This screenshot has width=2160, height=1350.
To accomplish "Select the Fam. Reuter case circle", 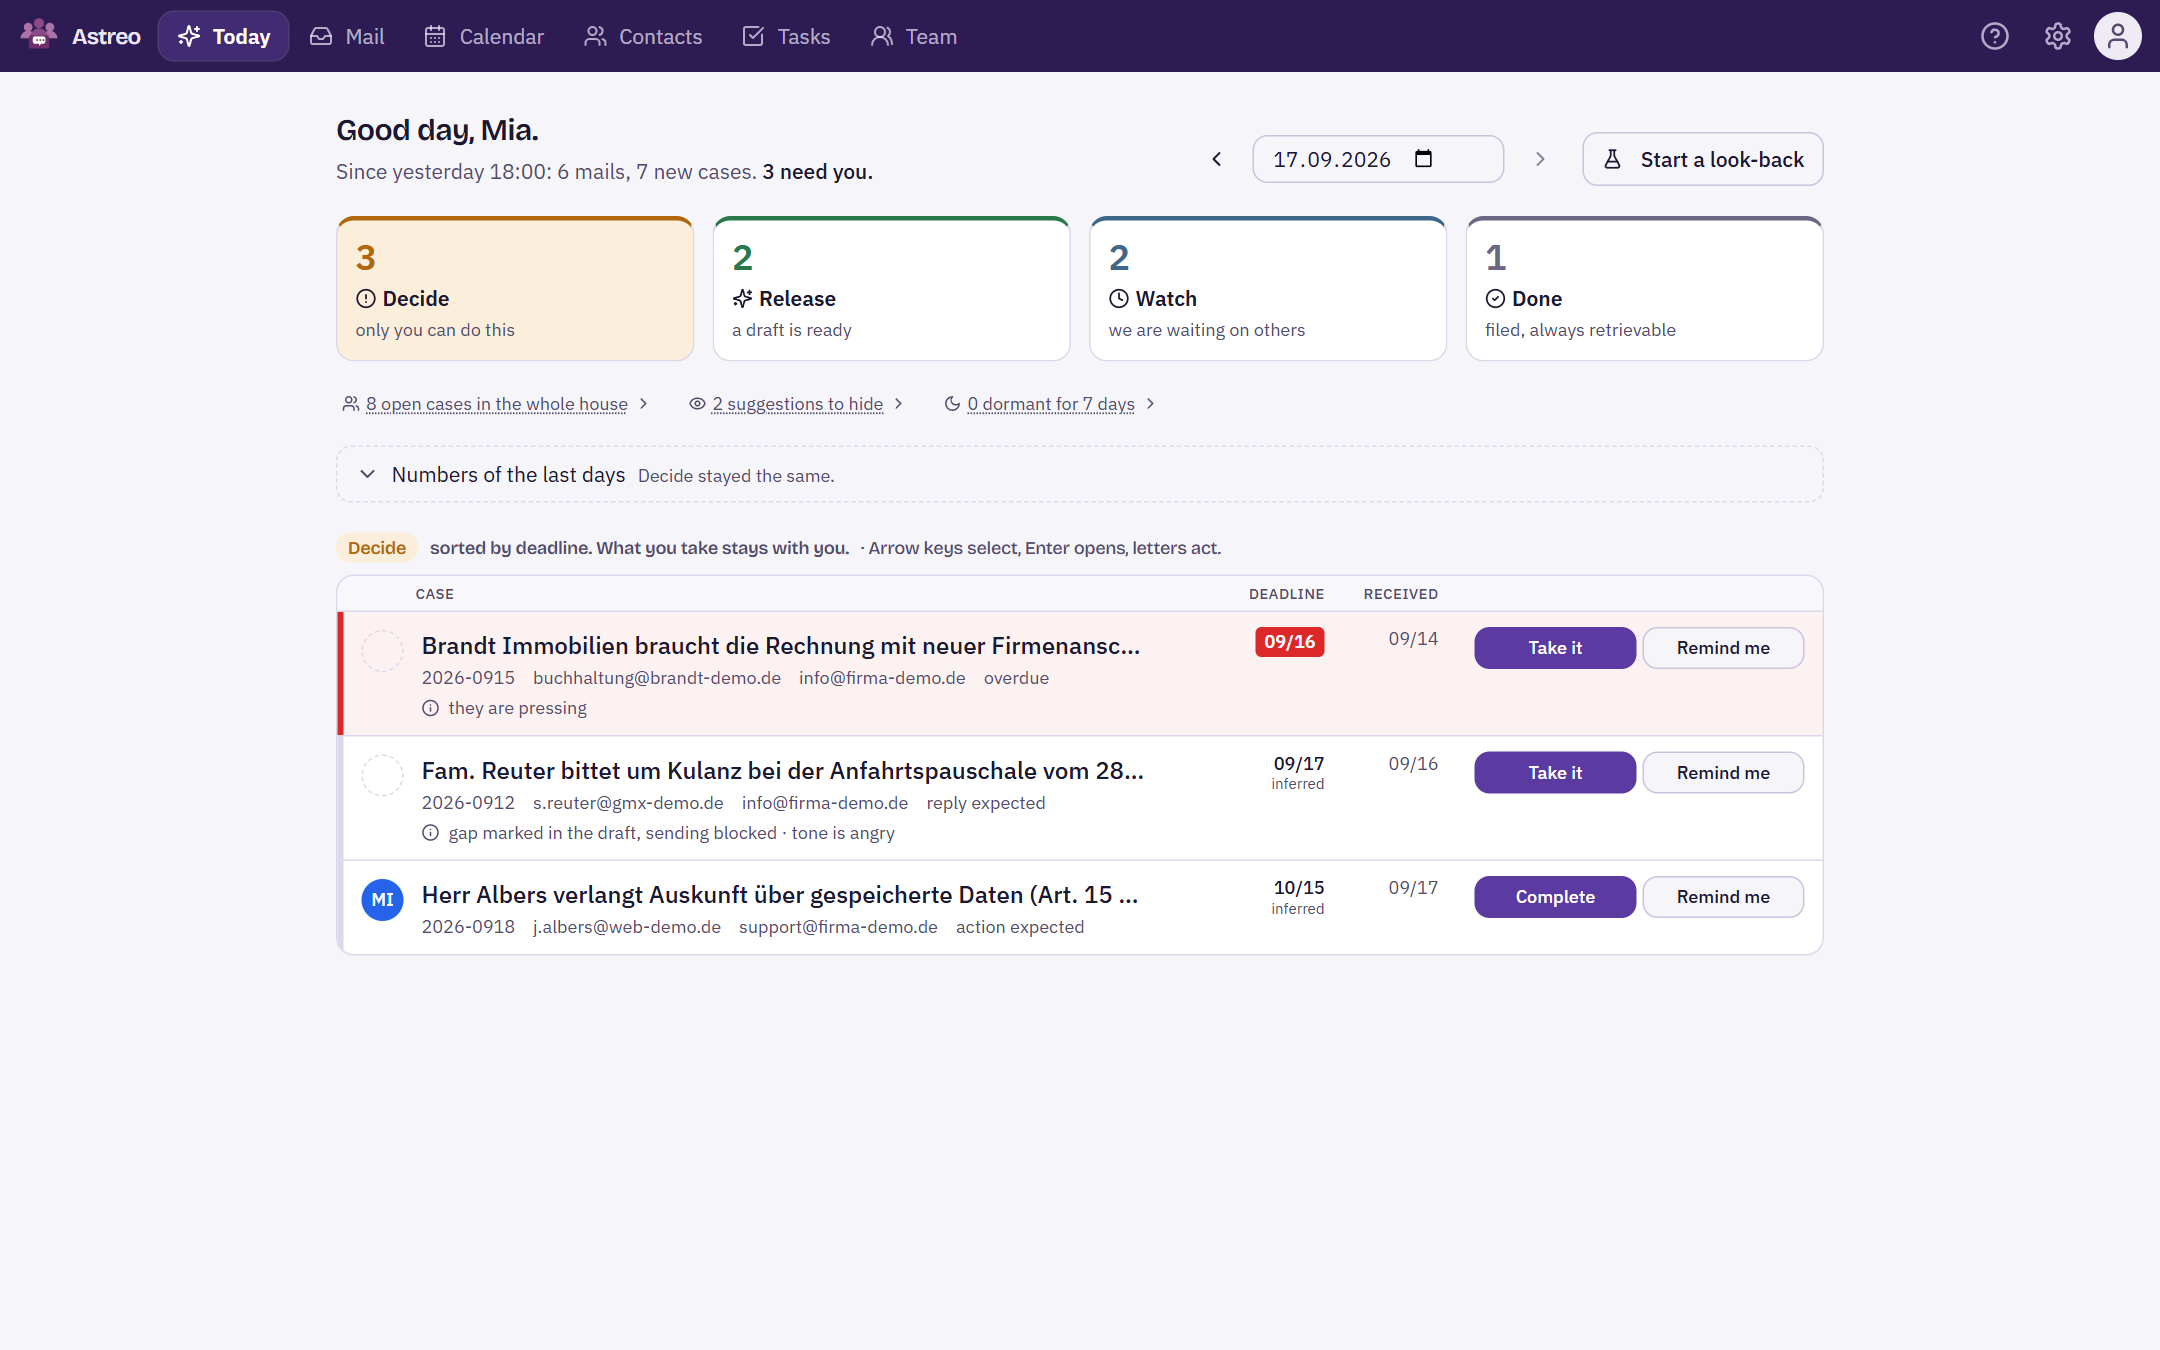I will tap(382, 775).
